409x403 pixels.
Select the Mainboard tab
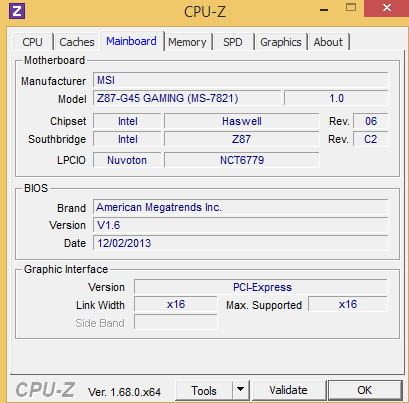131,41
